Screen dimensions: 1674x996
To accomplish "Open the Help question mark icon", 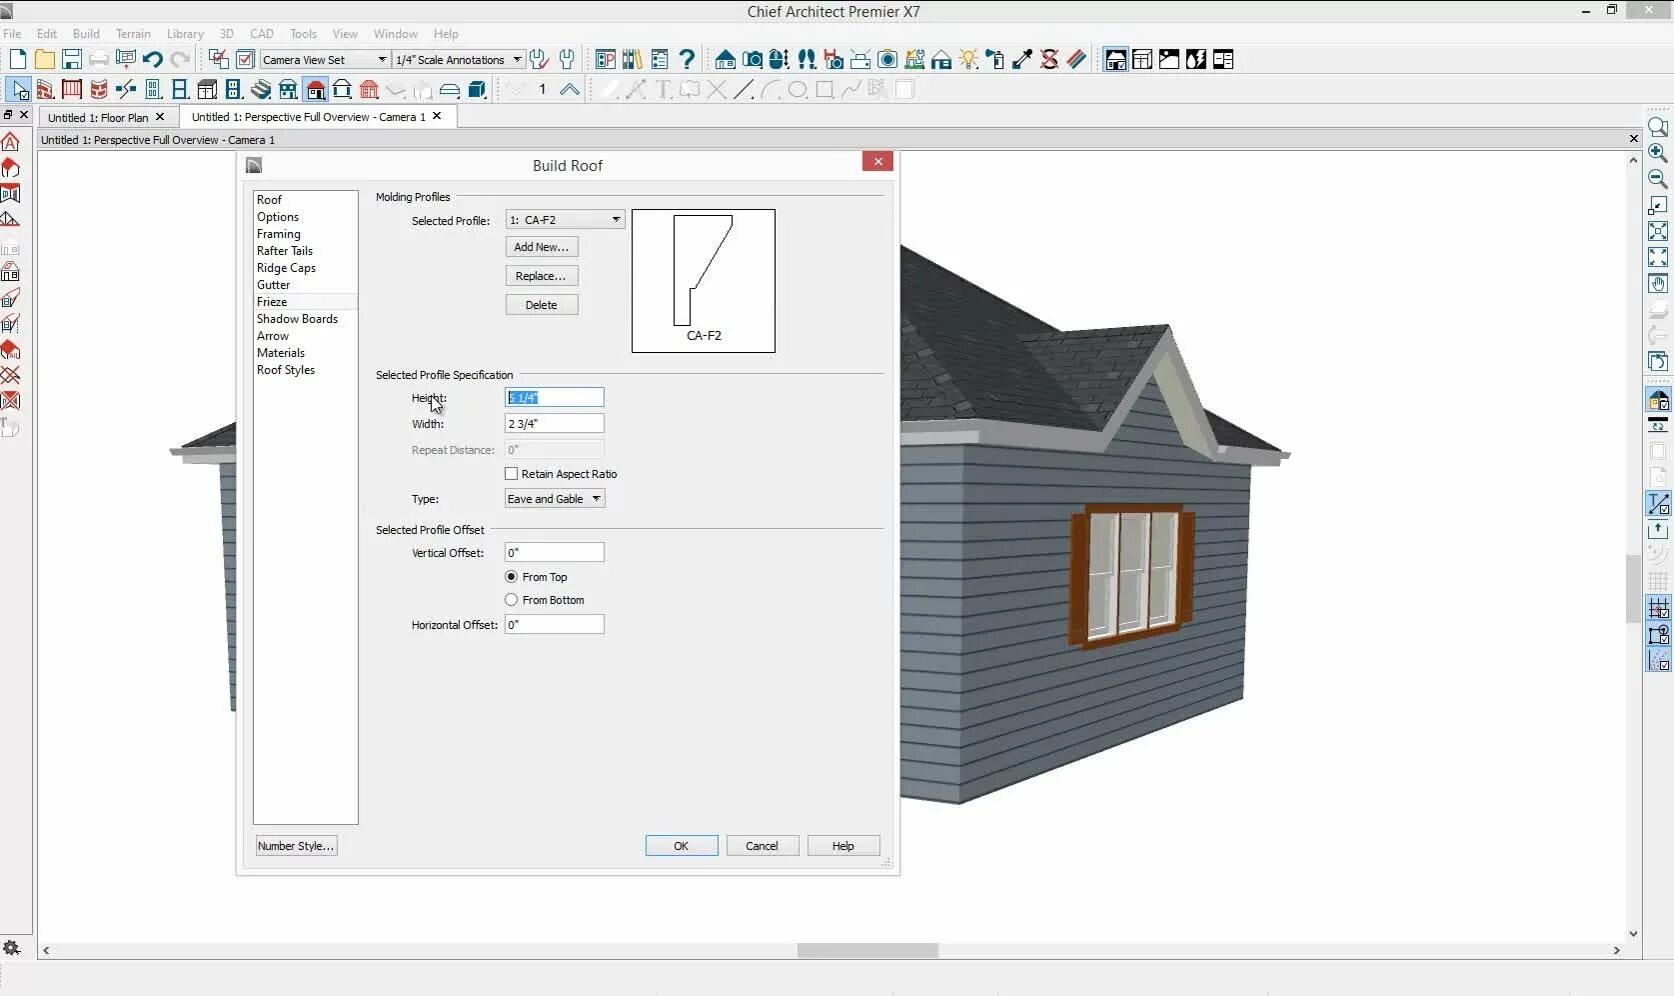I will pyautogui.click(x=687, y=60).
